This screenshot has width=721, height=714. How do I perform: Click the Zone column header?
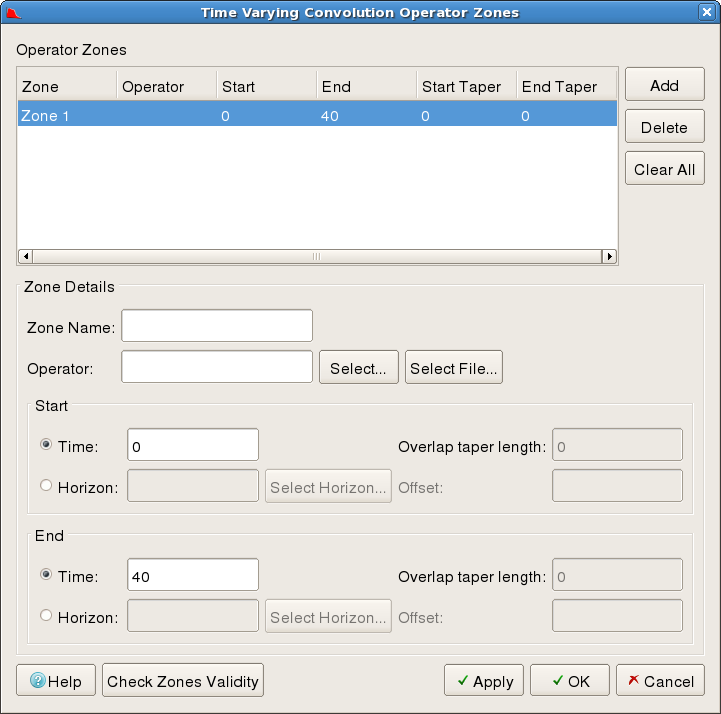click(x=66, y=87)
